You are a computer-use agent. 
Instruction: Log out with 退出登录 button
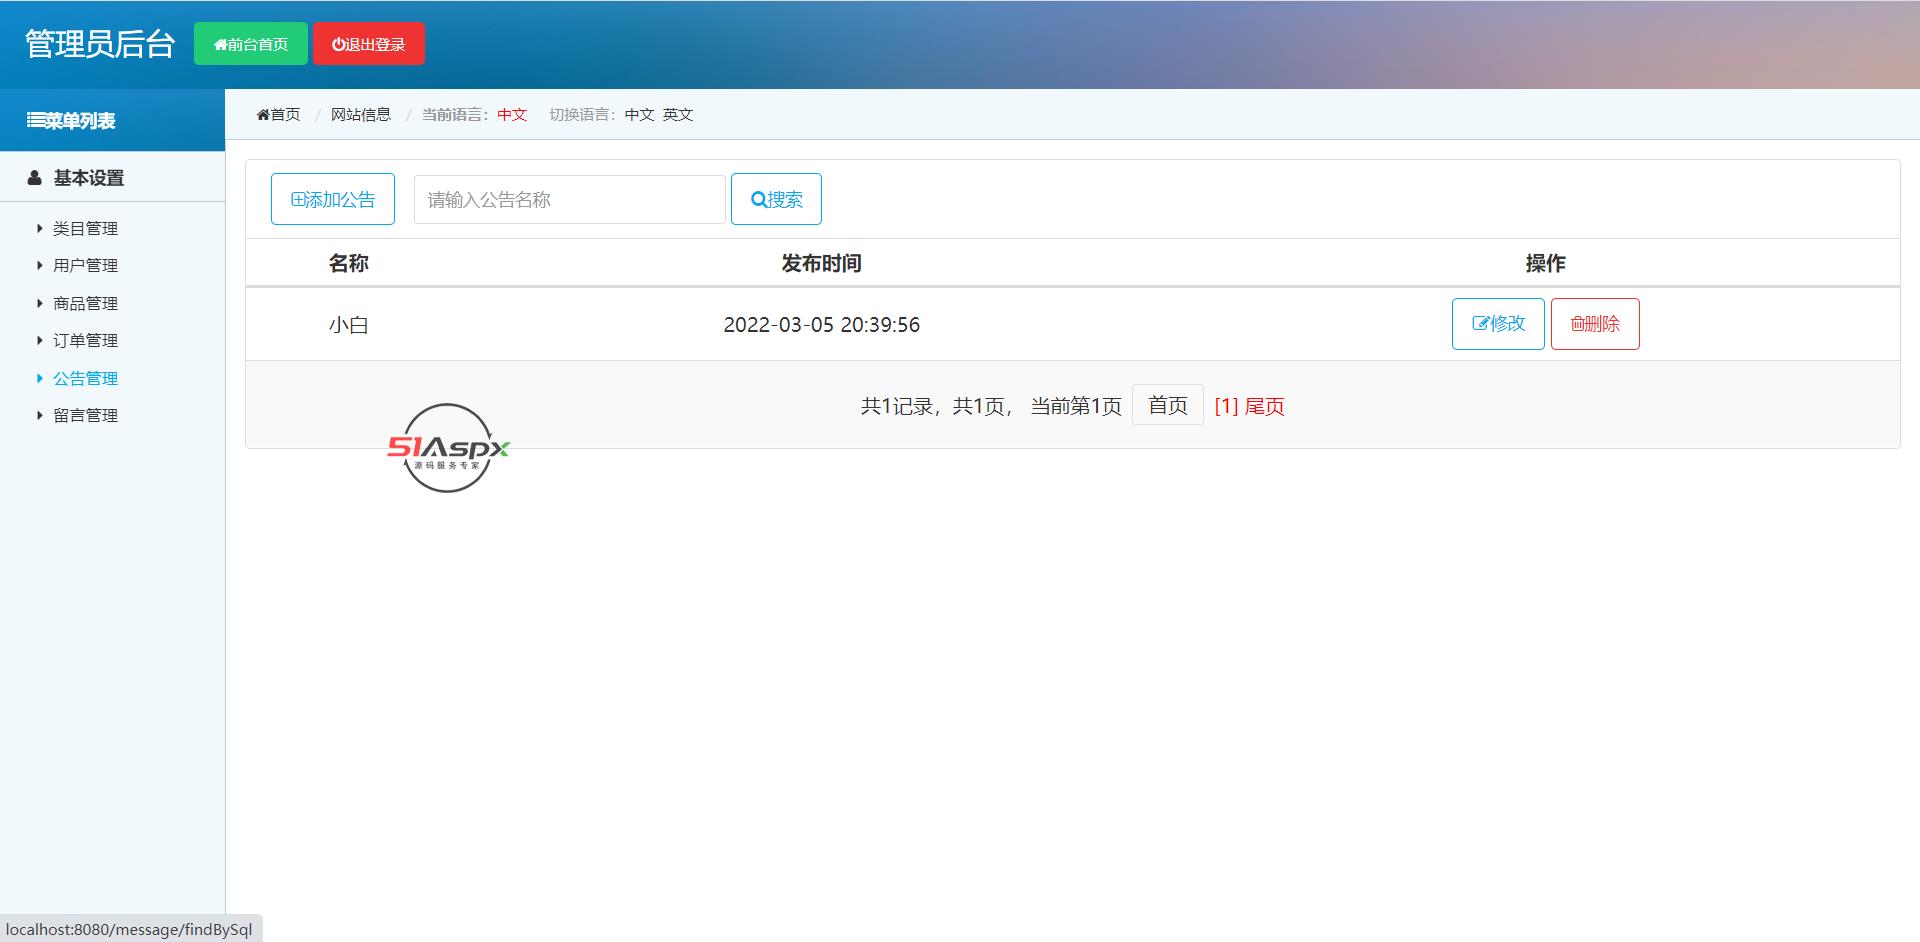click(x=369, y=44)
